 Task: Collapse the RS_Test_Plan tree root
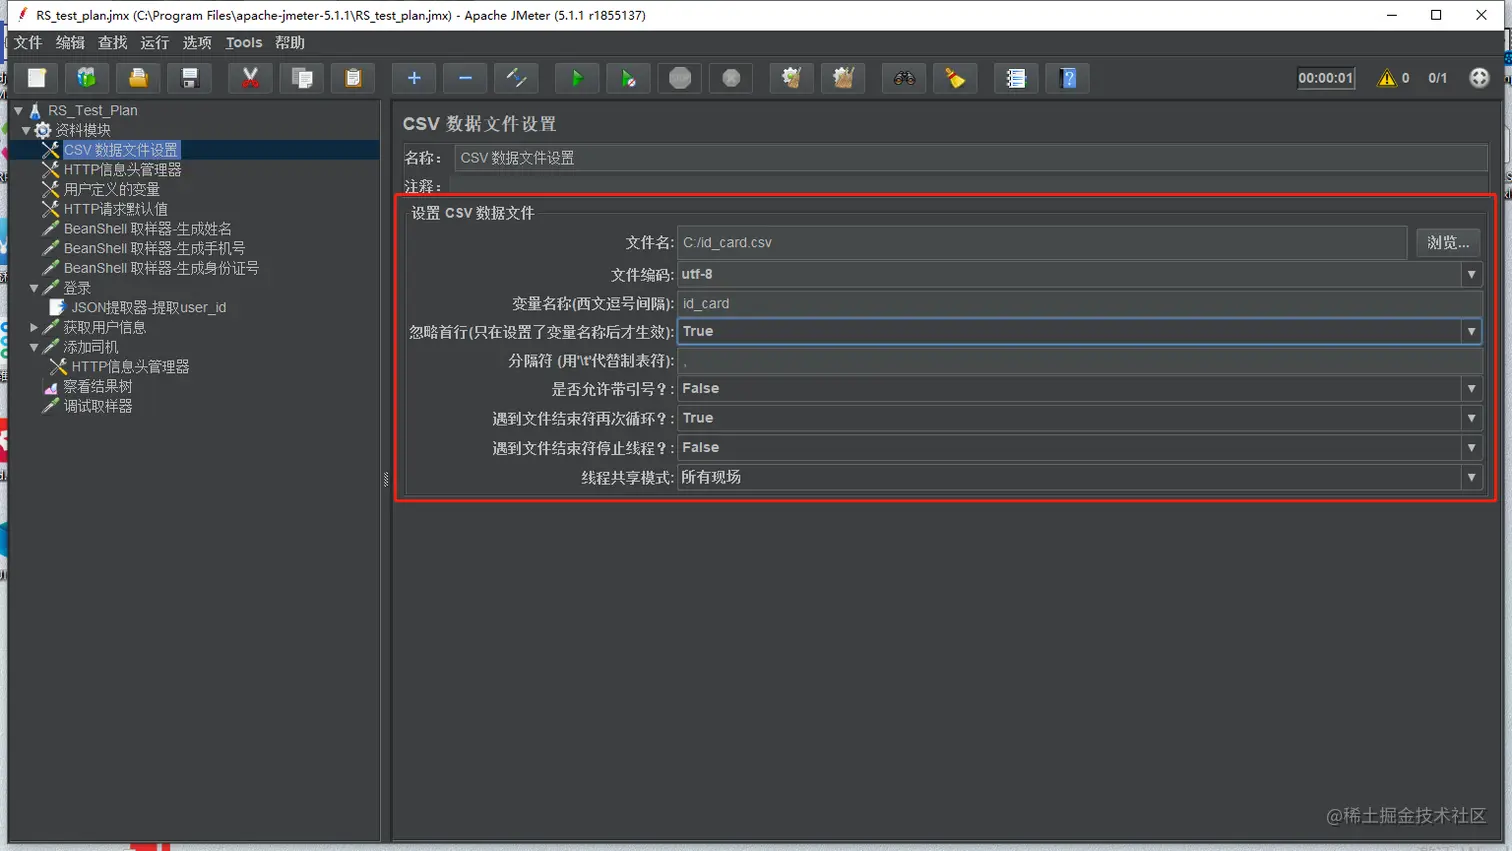(x=18, y=110)
